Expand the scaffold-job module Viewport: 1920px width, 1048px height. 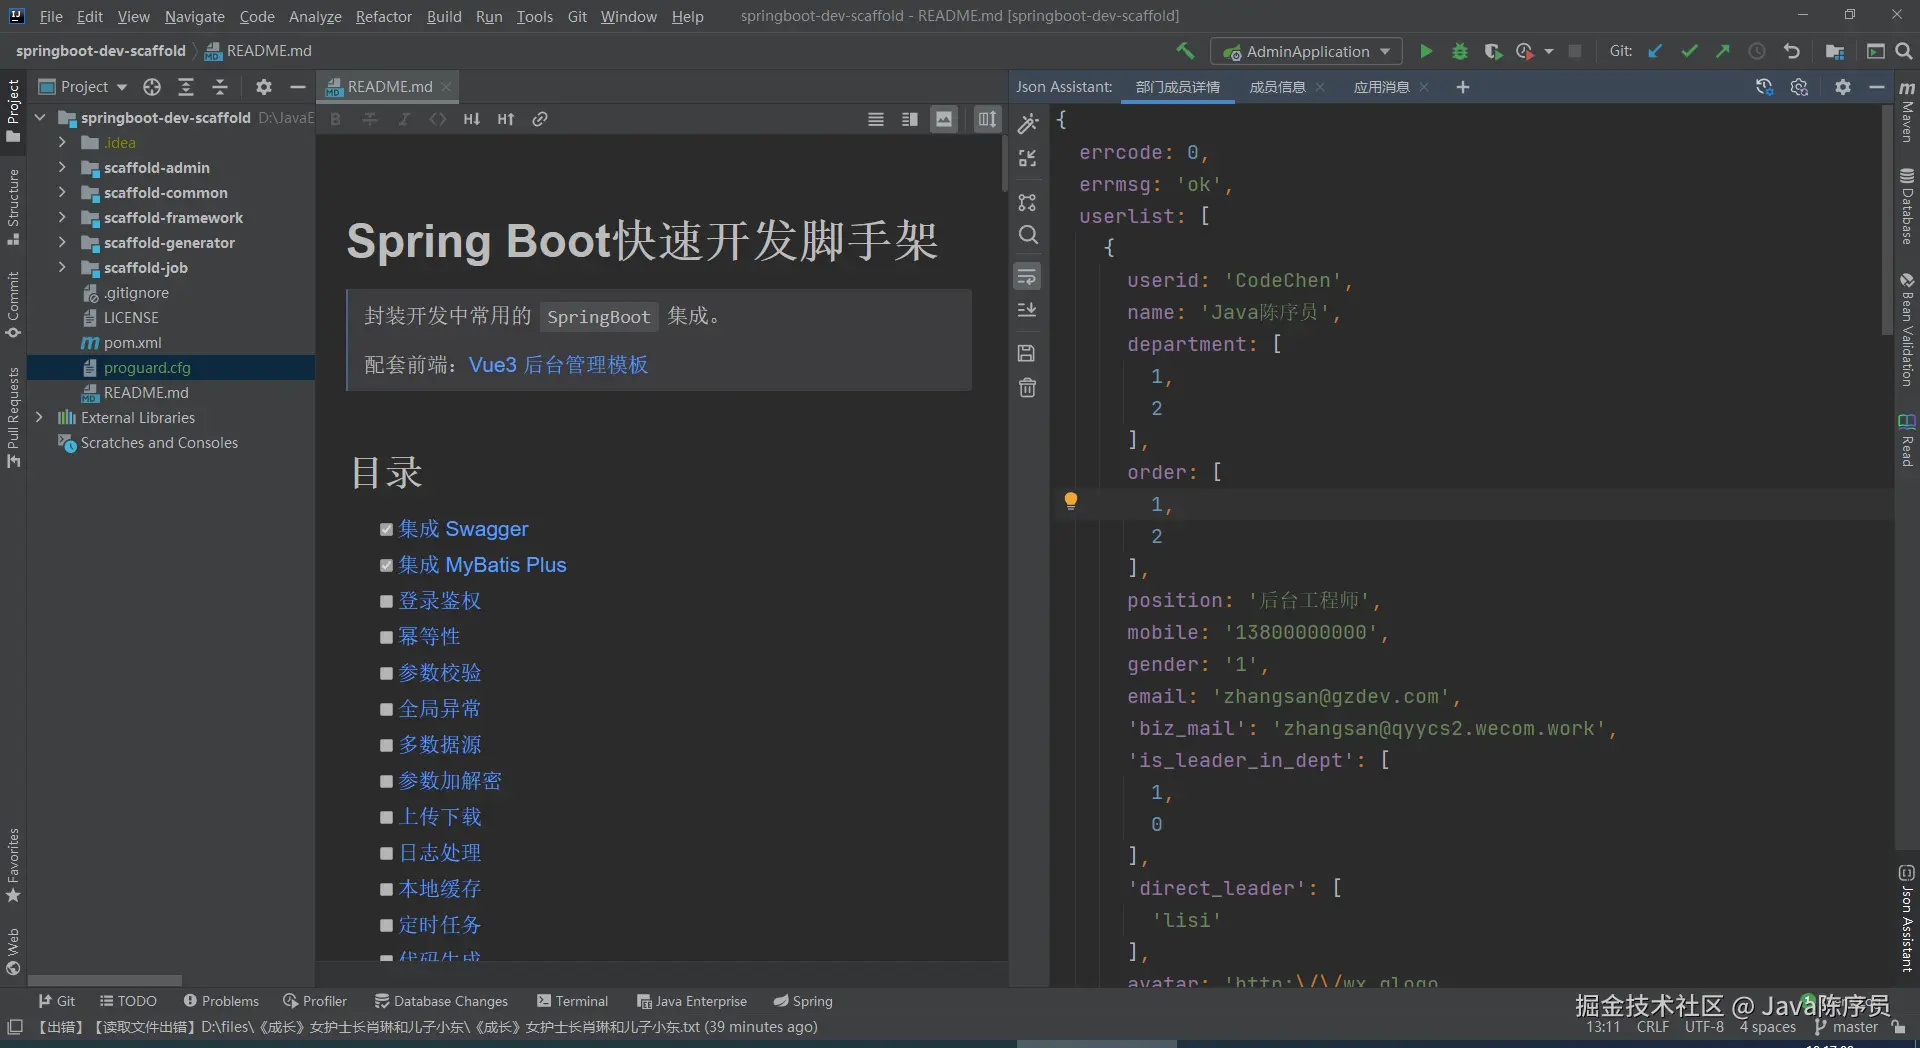[62, 268]
